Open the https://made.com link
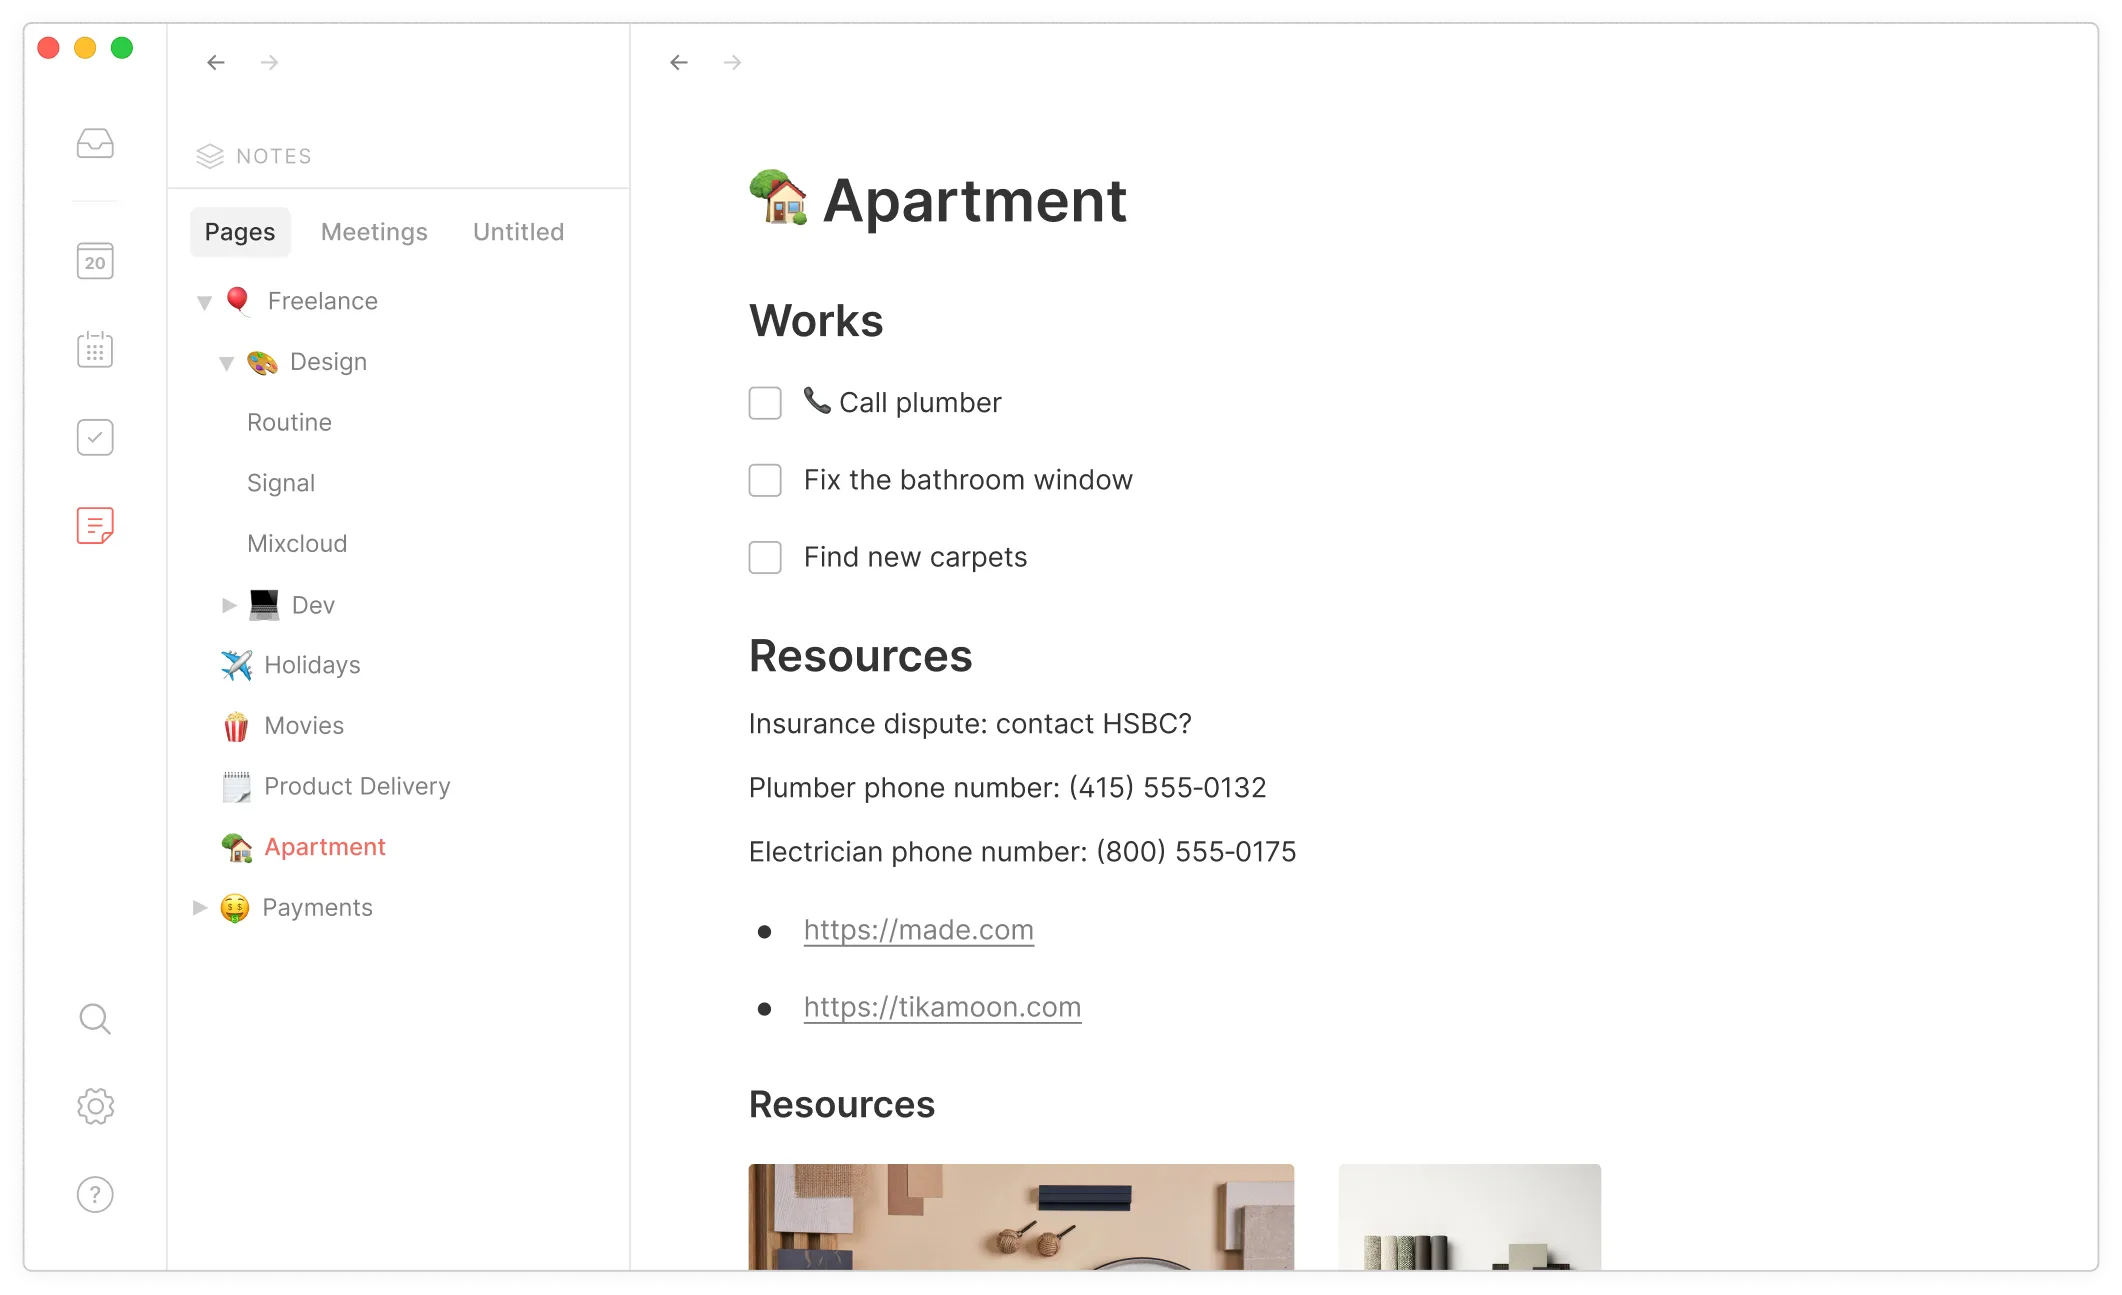The width and height of the screenshot is (2122, 1295). coord(918,930)
